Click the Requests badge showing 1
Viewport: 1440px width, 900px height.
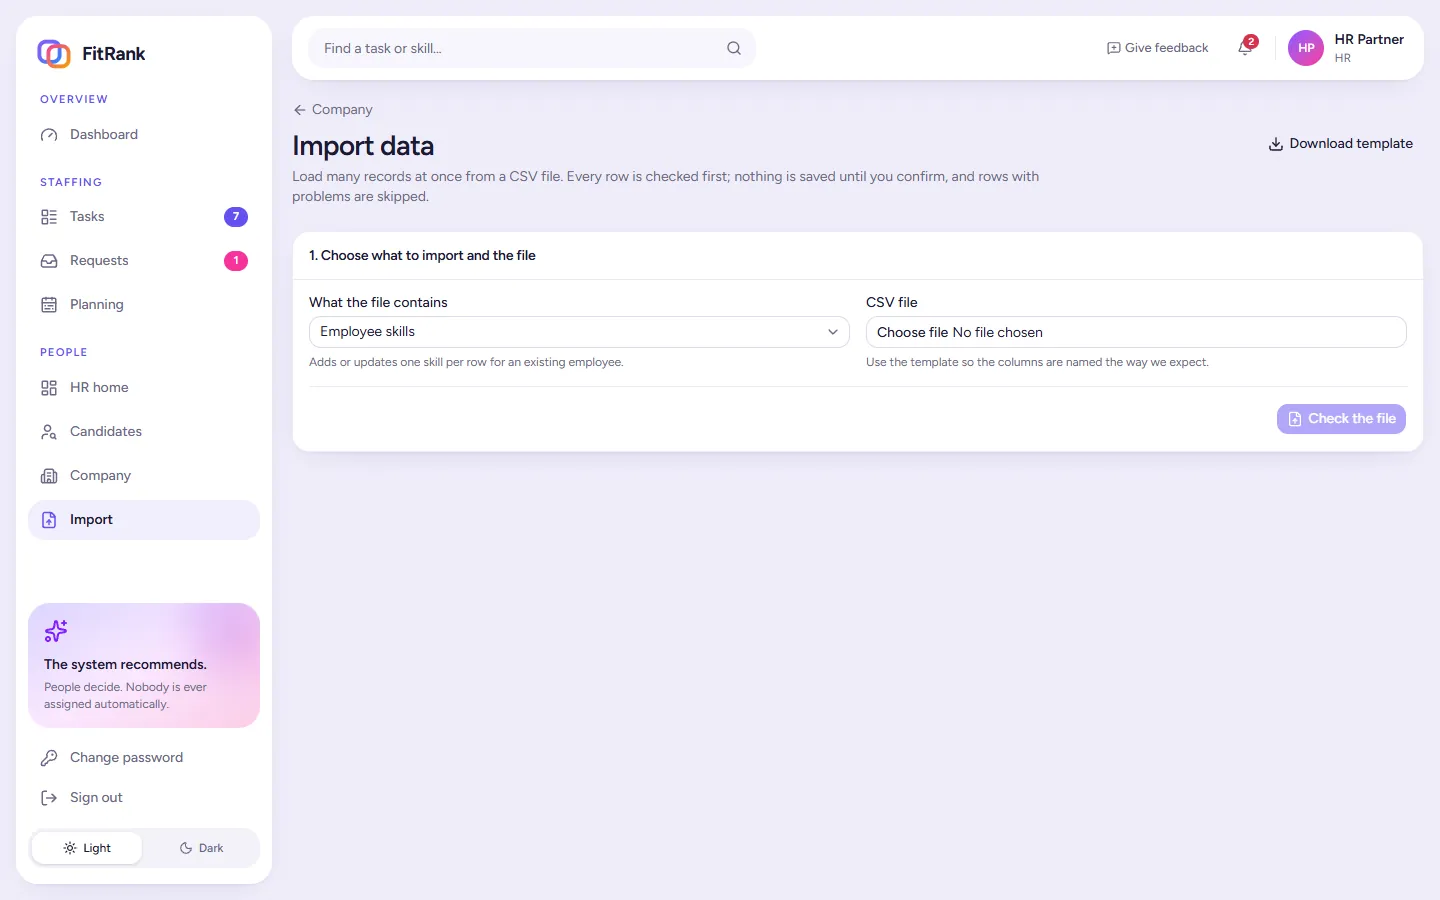click(236, 261)
